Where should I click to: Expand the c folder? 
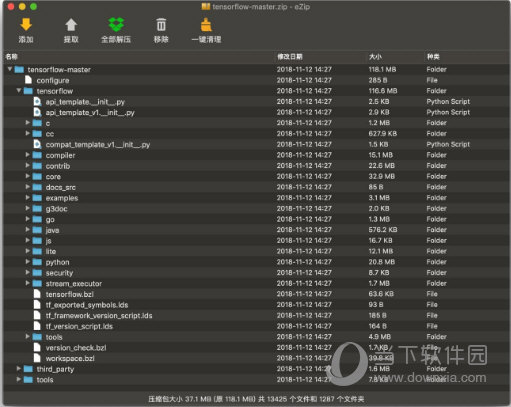click(x=28, y=123)
